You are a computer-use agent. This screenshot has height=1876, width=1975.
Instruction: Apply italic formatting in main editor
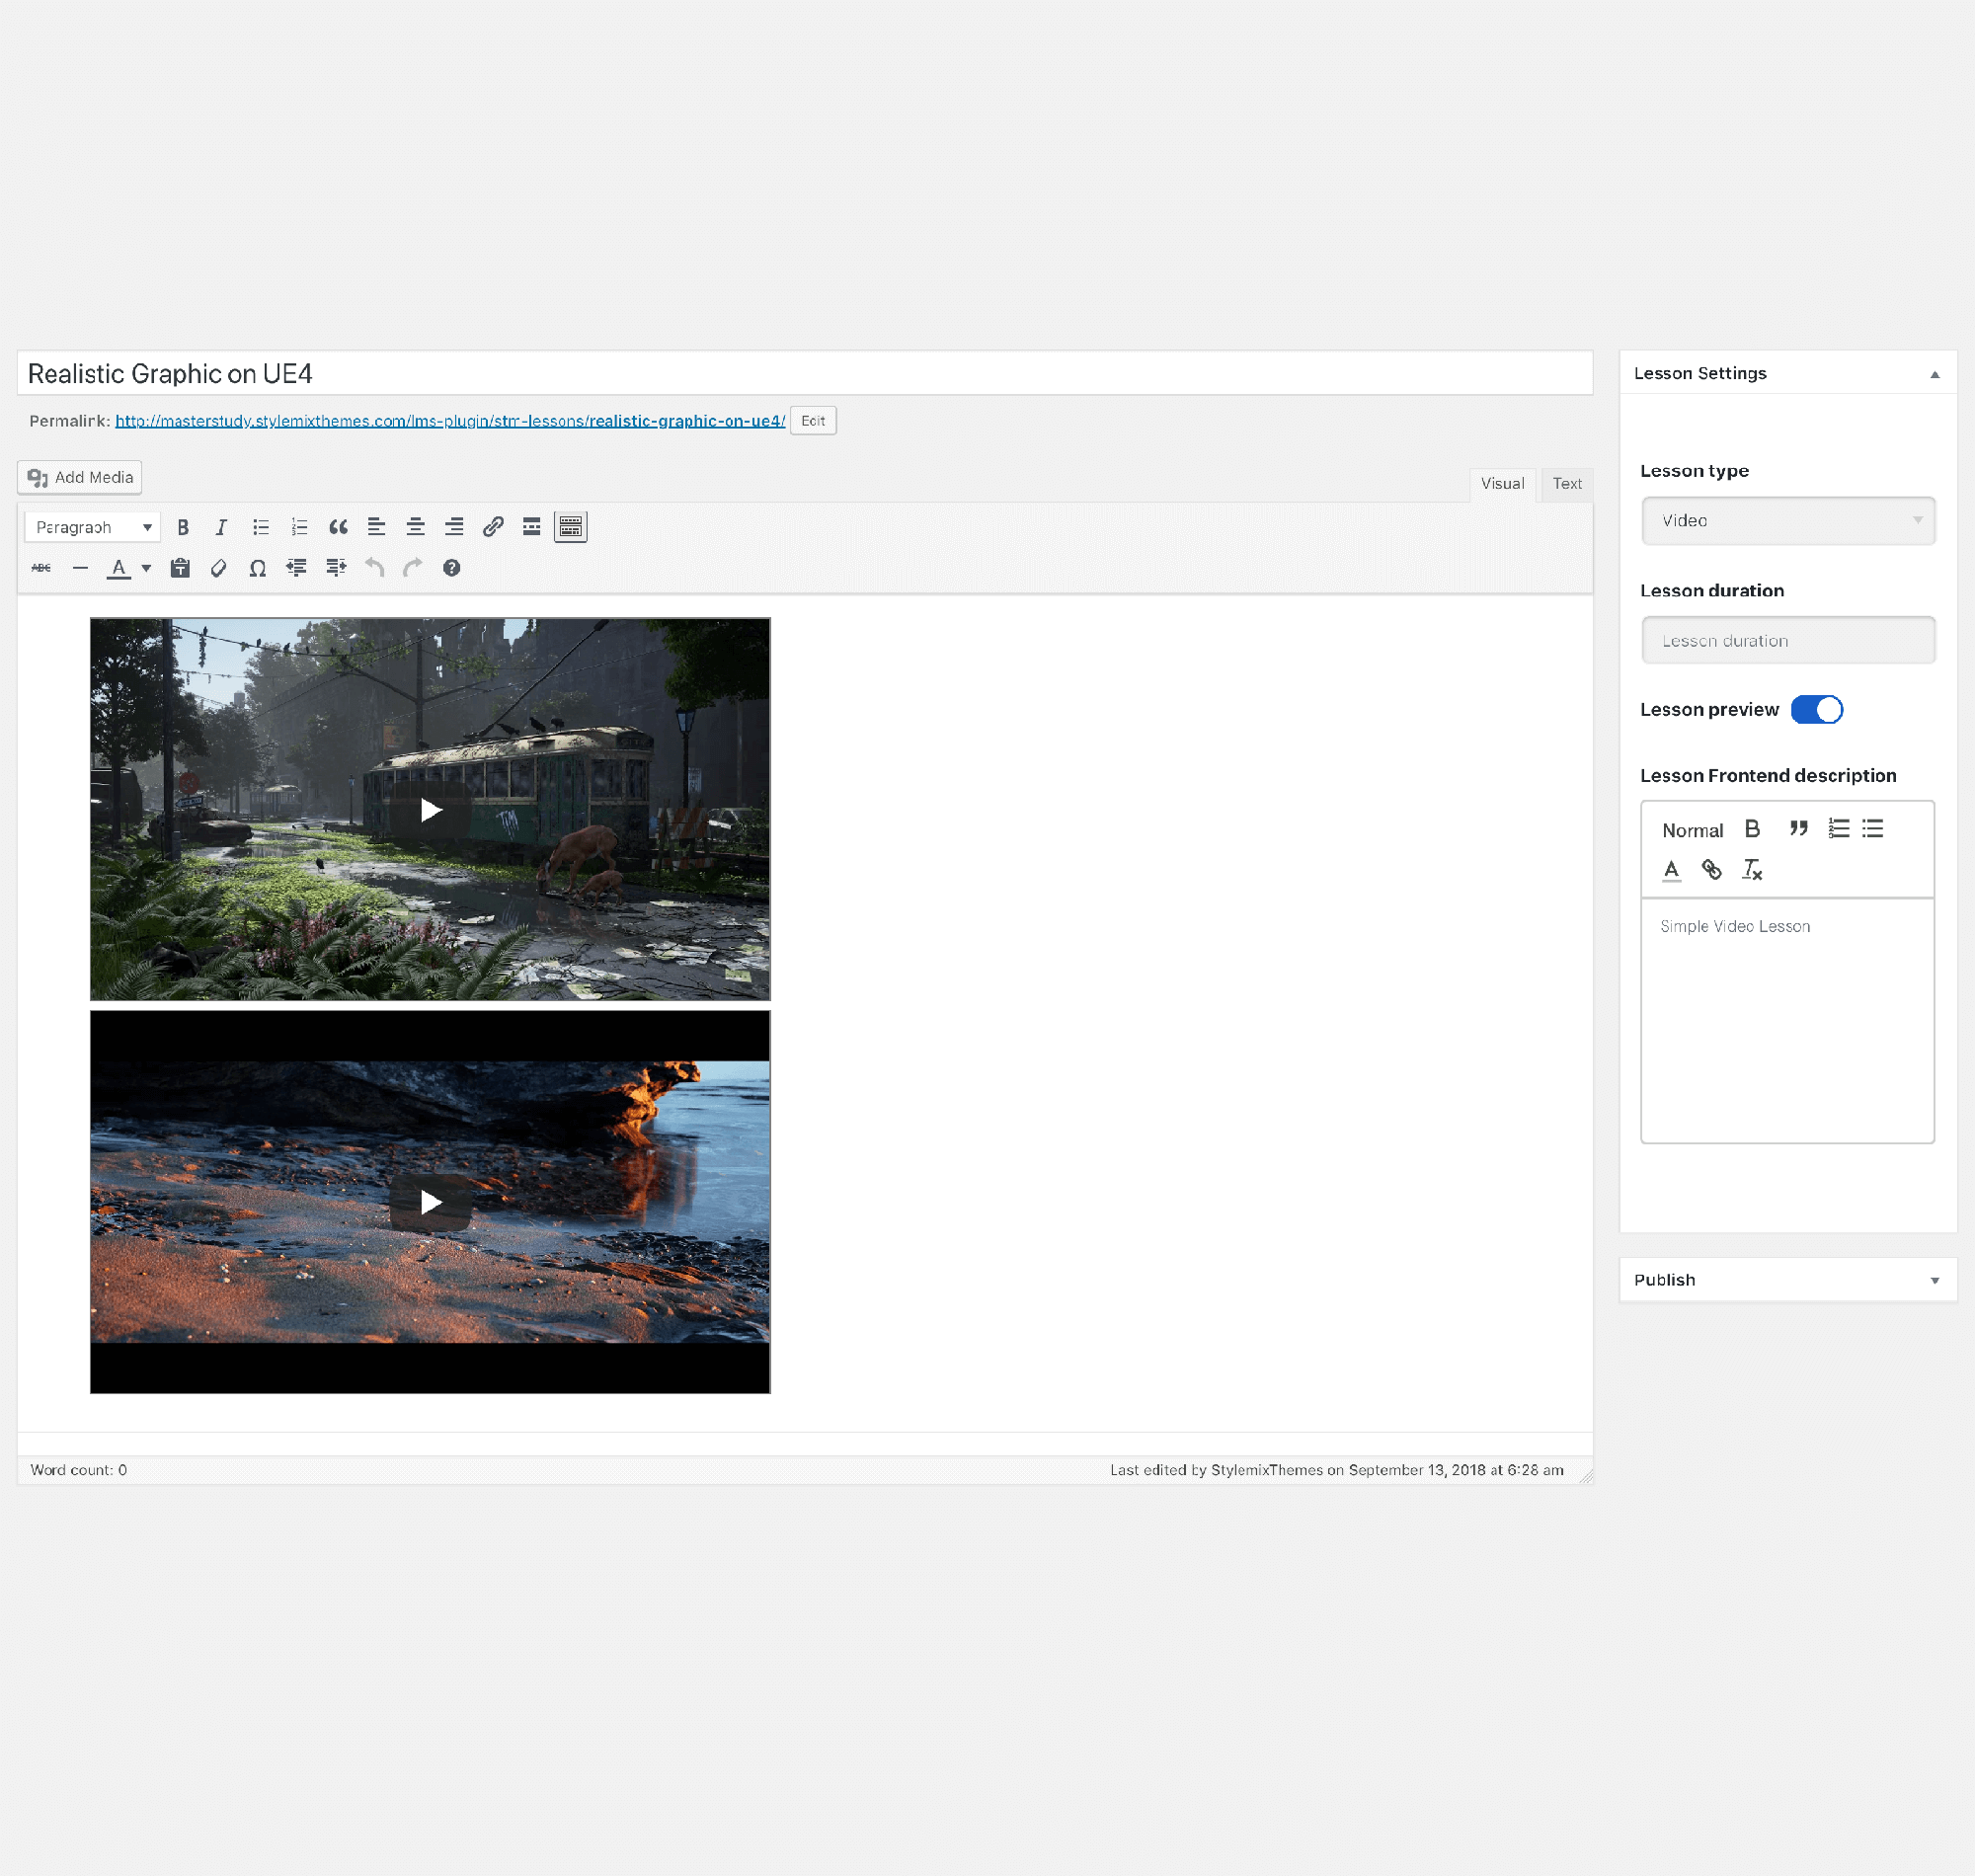point(222,527)
